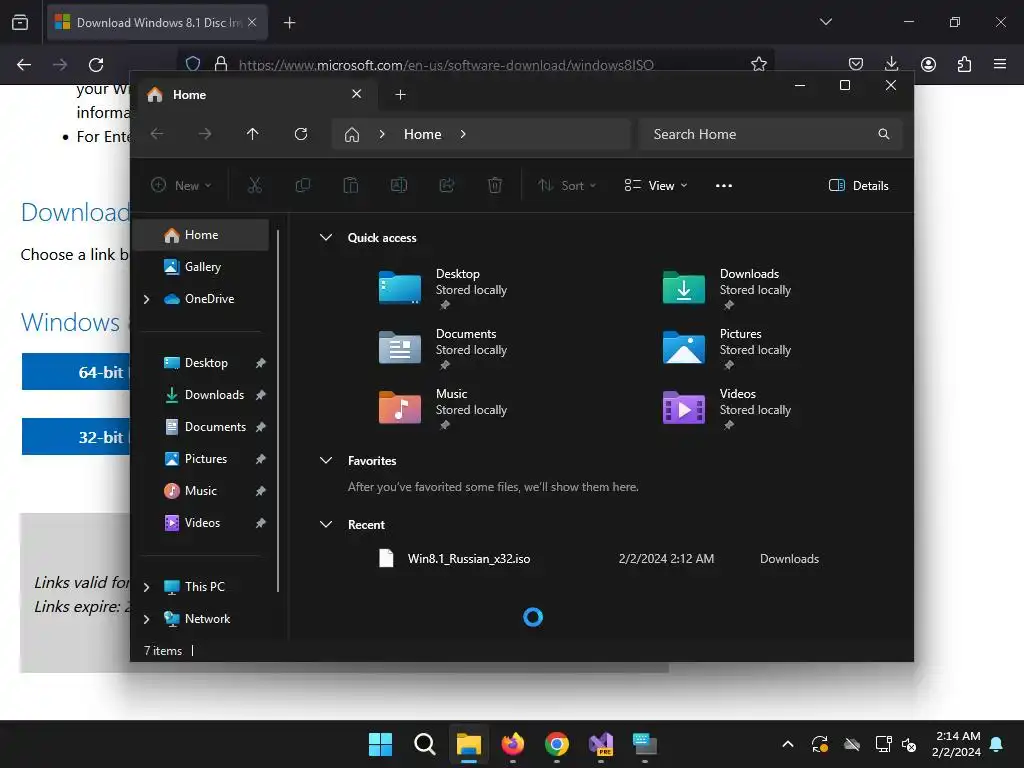Toggle the Details pane
The height and width of the screenshot is (768, 1024).
(858, 185)
